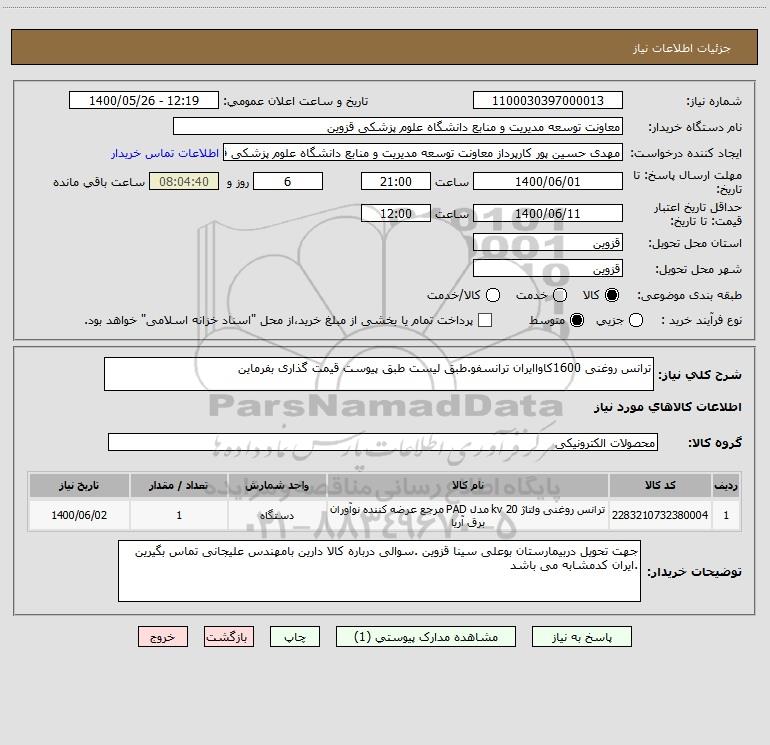
Task: Click the price validity time 12:00
Action: coord(396,213)
